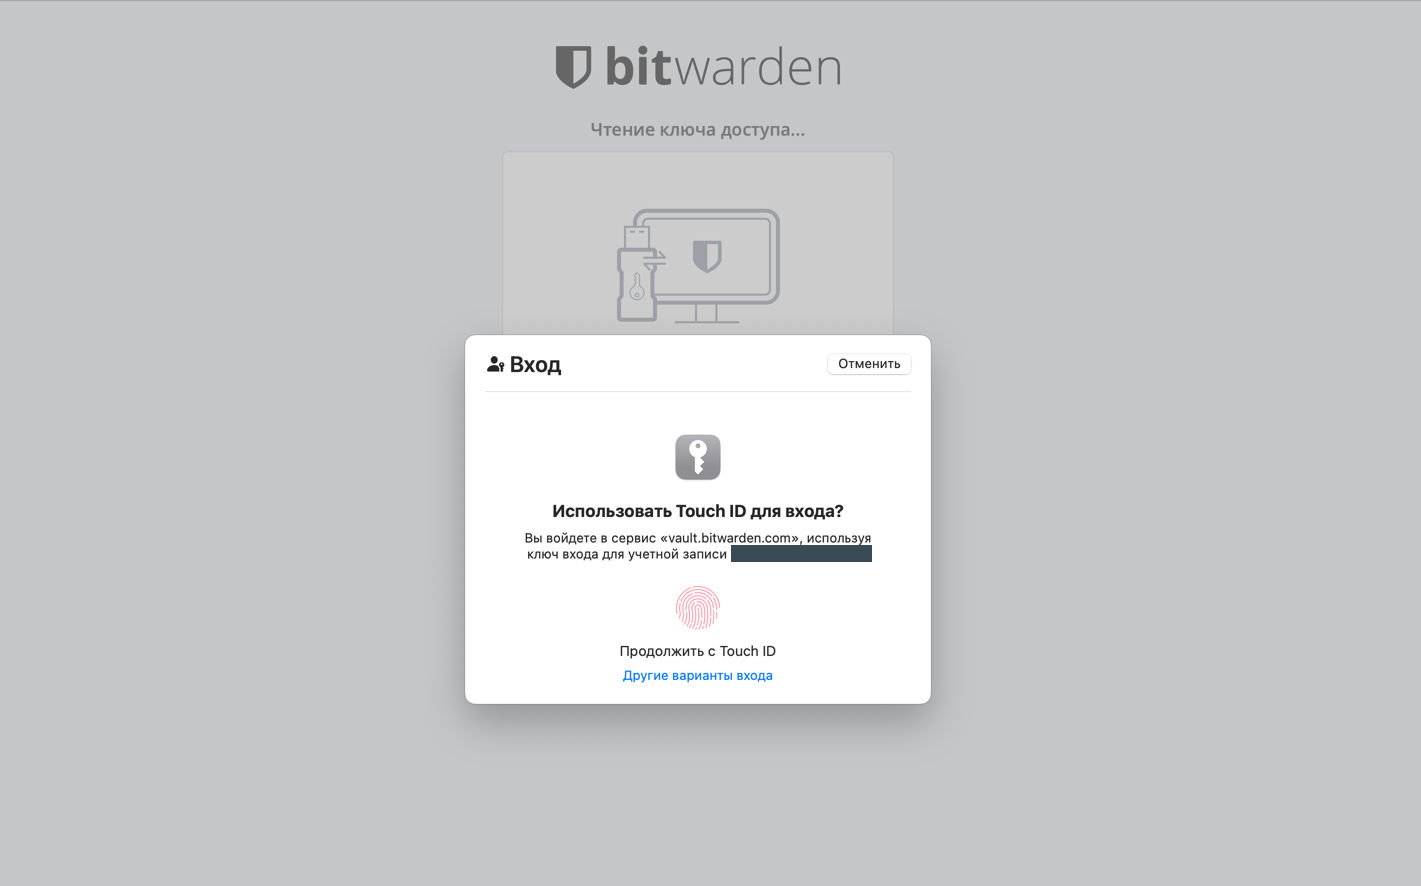Click the ключ входа для учетной записи text

627,554
